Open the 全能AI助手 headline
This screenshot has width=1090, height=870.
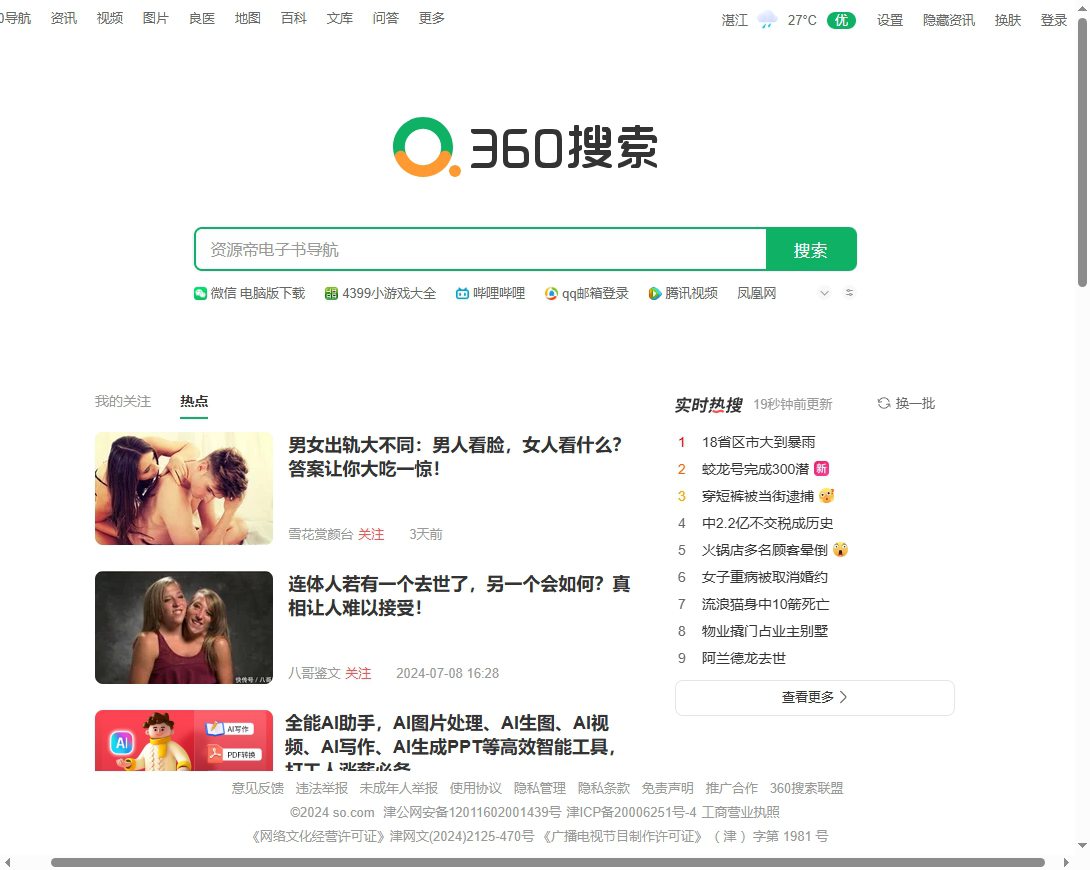450,741
